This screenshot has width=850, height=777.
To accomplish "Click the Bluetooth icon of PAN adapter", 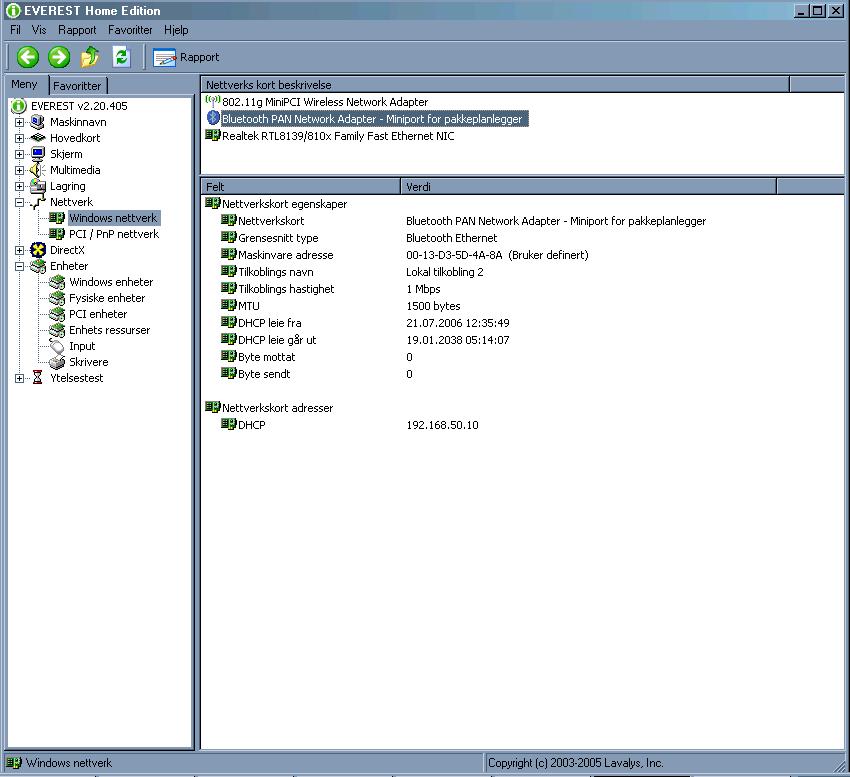I will pyautogui.click(x=213, y=118).
